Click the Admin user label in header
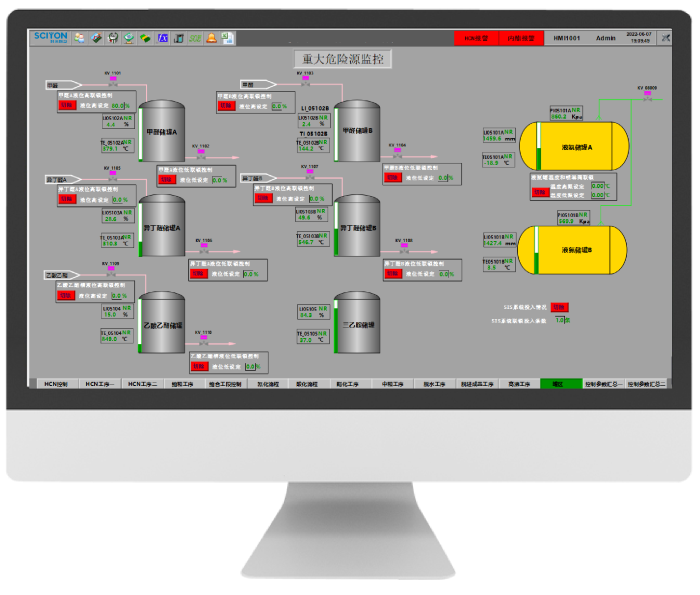This screenshot has width=700, height=595. click(x=605, y=38)
